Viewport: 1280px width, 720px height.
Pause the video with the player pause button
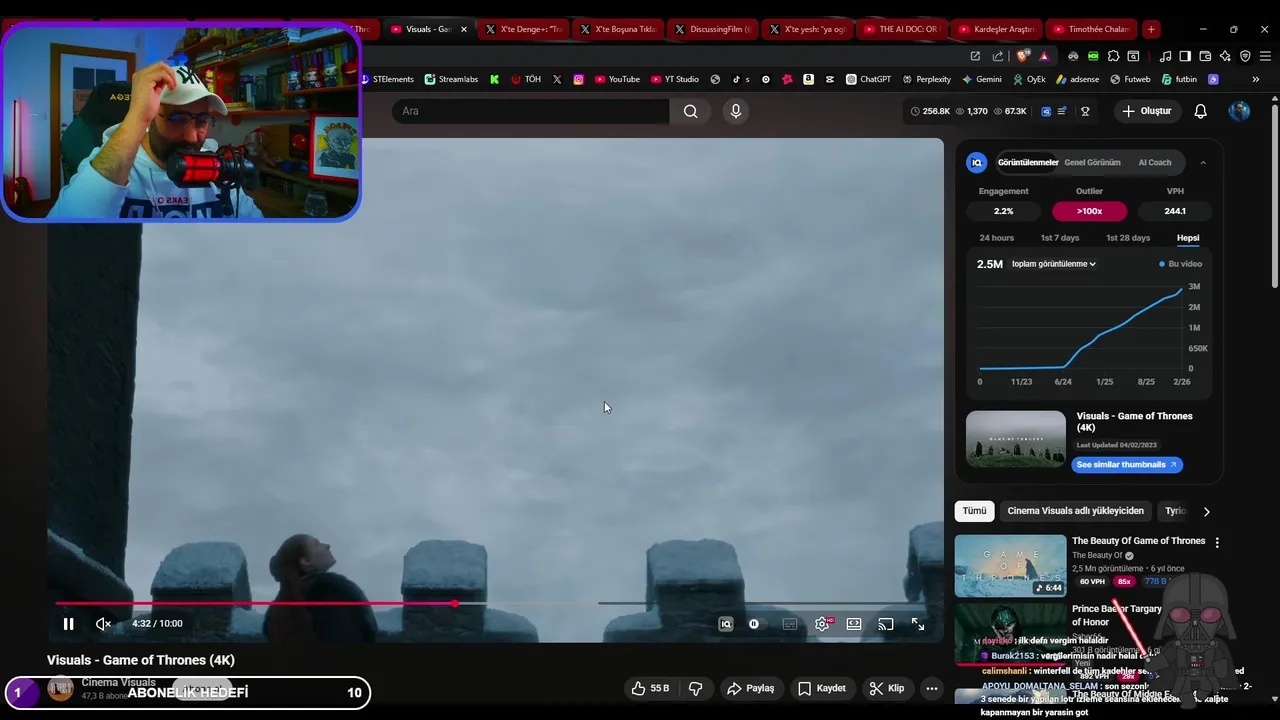(68, 624)
